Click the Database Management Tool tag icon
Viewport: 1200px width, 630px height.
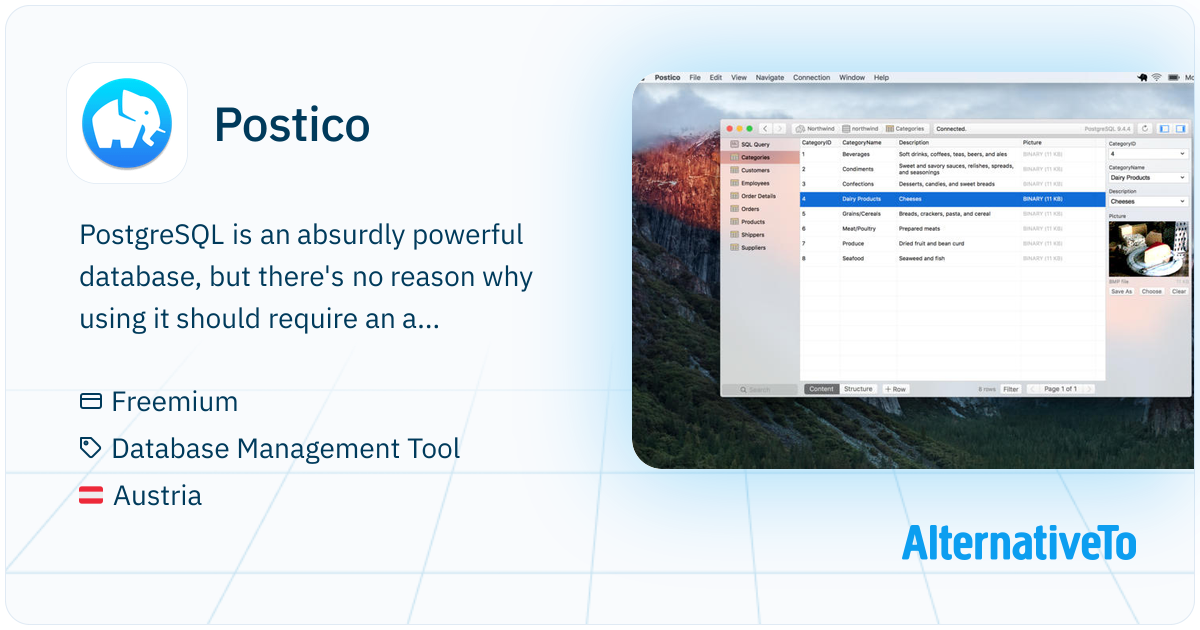pos(91,448)
